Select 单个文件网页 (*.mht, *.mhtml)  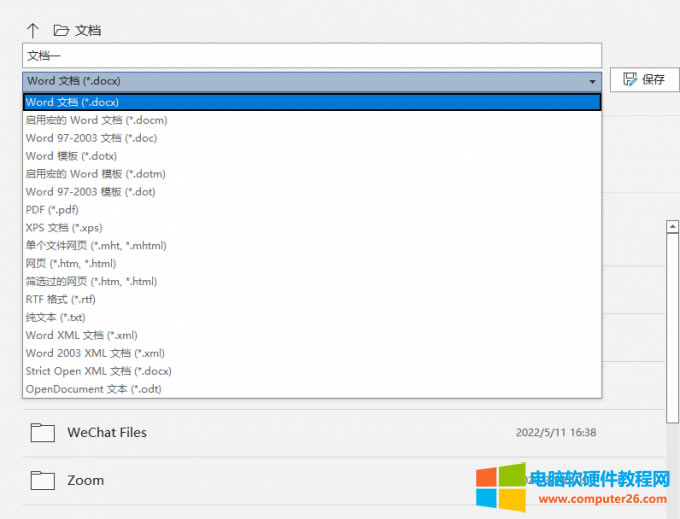point(312,245)
